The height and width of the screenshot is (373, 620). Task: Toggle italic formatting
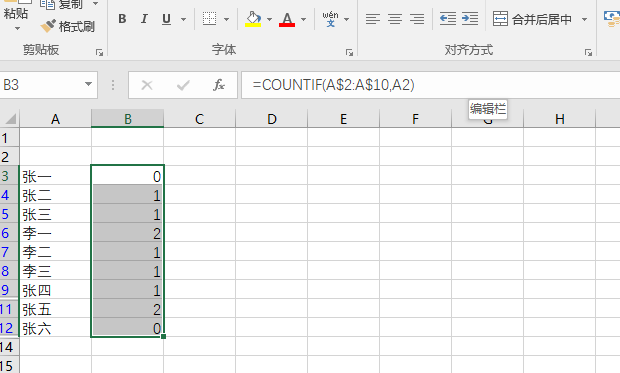tap(144, 19)
